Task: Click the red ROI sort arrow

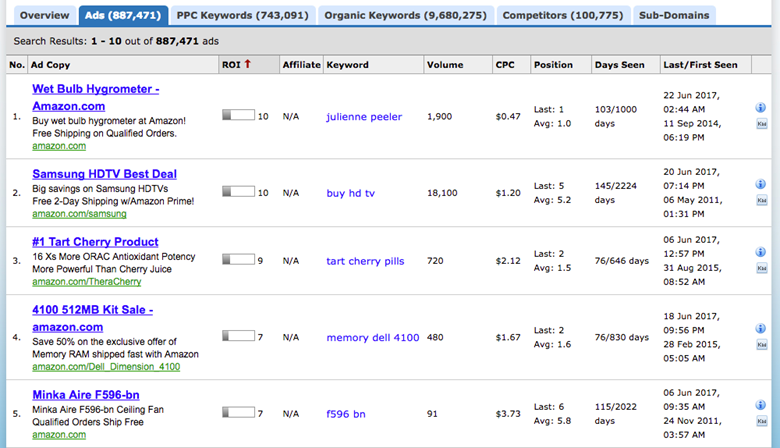Action: click(247, 64)
